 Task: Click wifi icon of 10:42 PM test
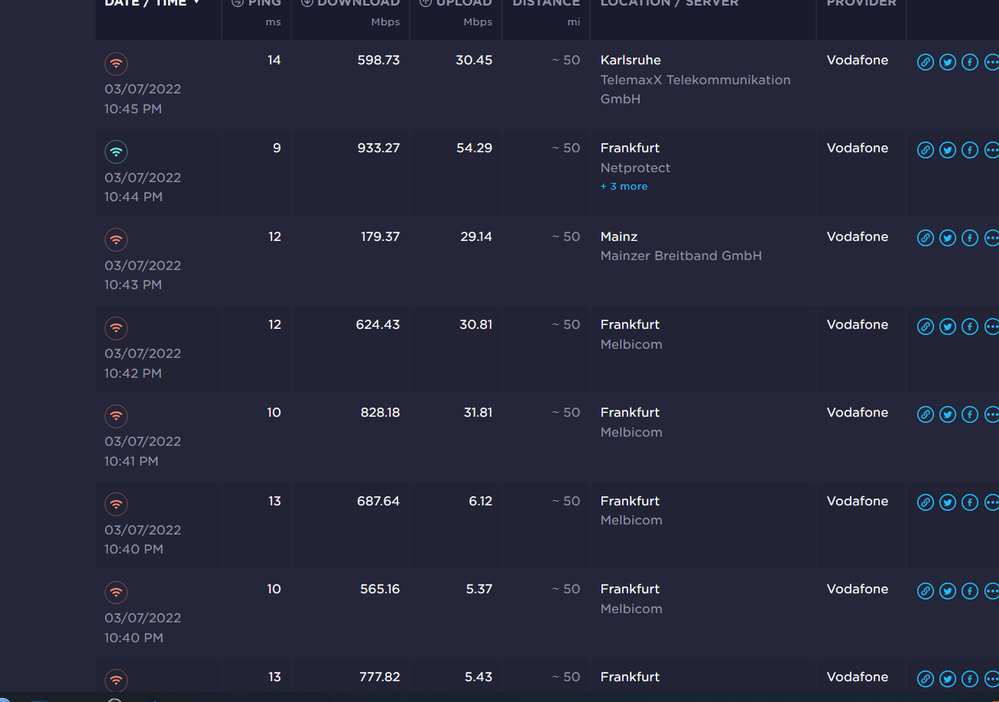(116, 328)
